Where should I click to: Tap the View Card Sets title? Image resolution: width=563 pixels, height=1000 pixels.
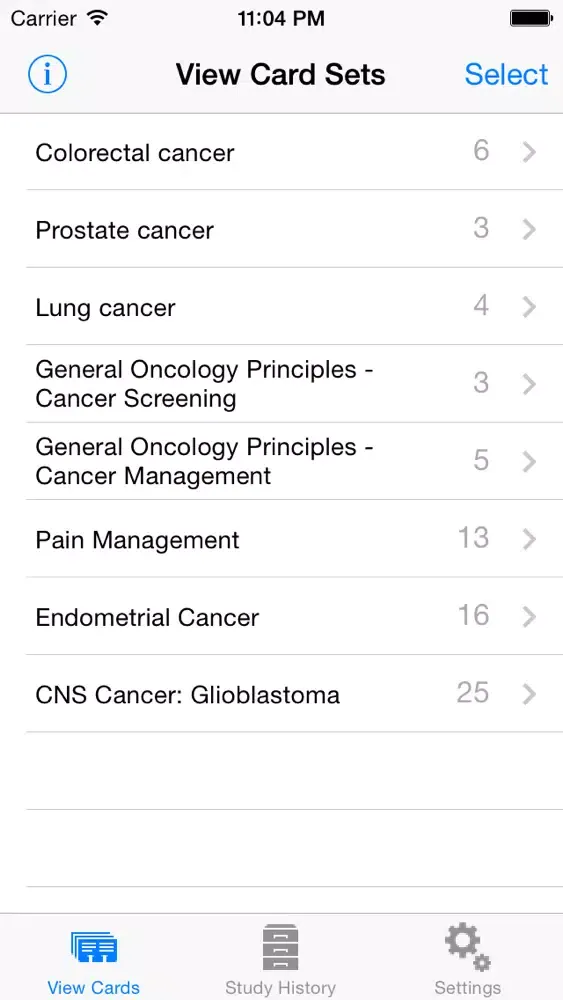click(x=281, y=75)
